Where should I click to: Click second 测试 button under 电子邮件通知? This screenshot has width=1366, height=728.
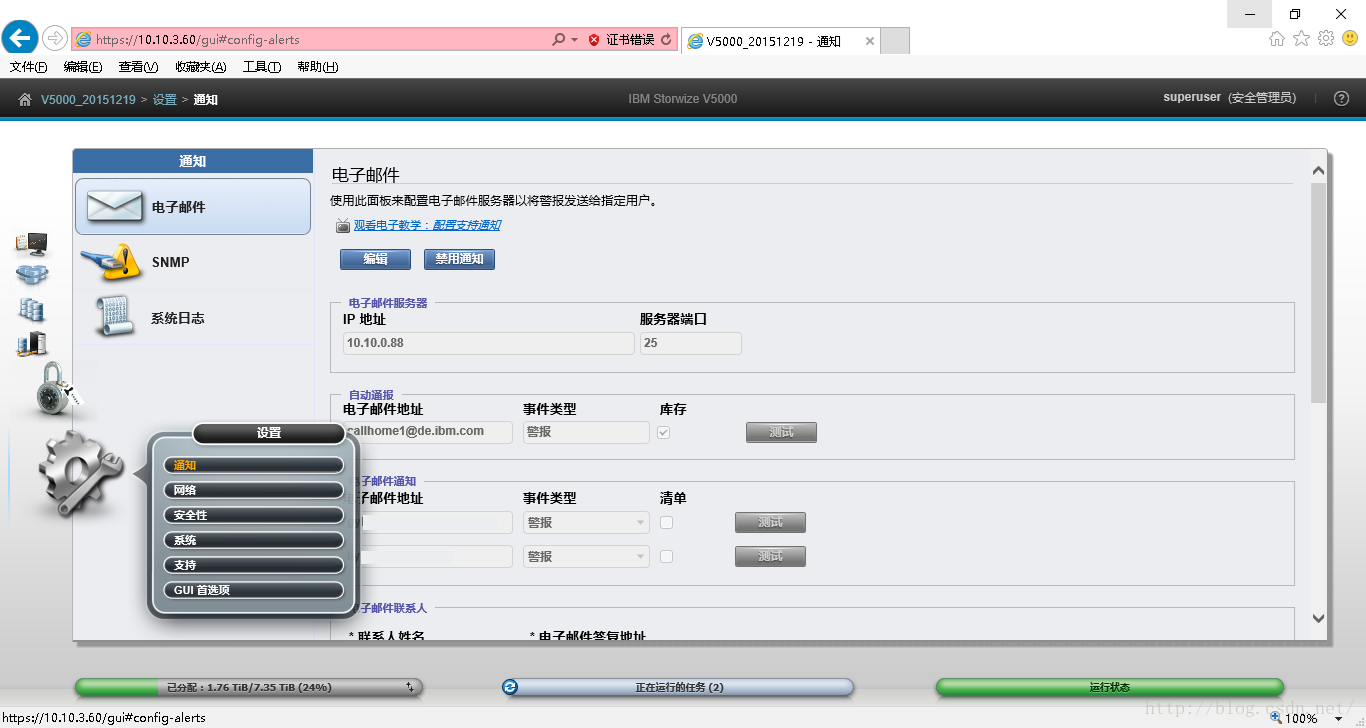pyautogui.click(x=770, y=556)
